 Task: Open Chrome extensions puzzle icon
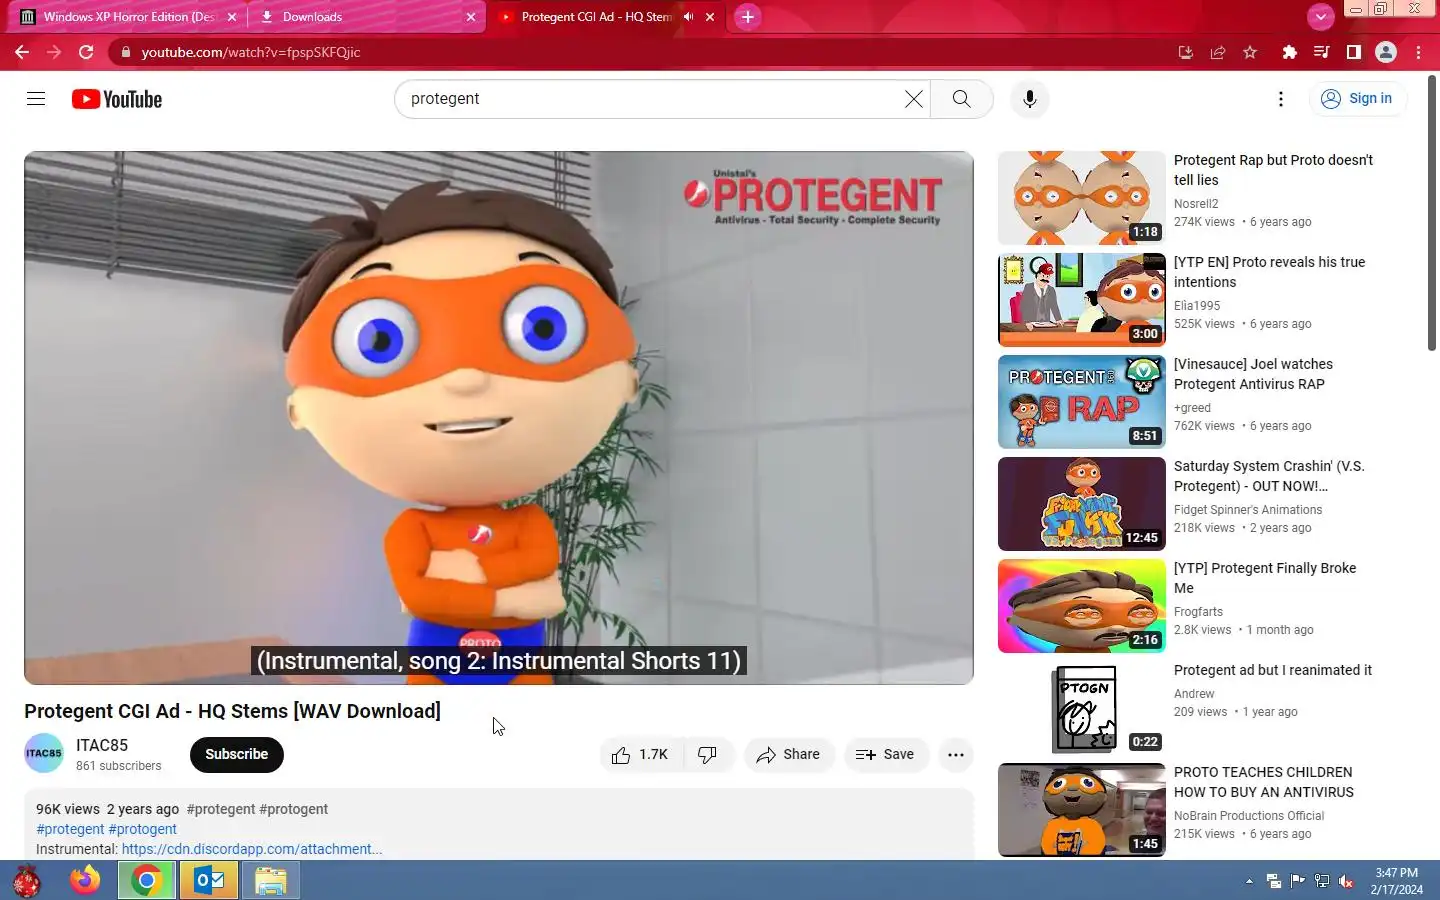(1290, 52)
